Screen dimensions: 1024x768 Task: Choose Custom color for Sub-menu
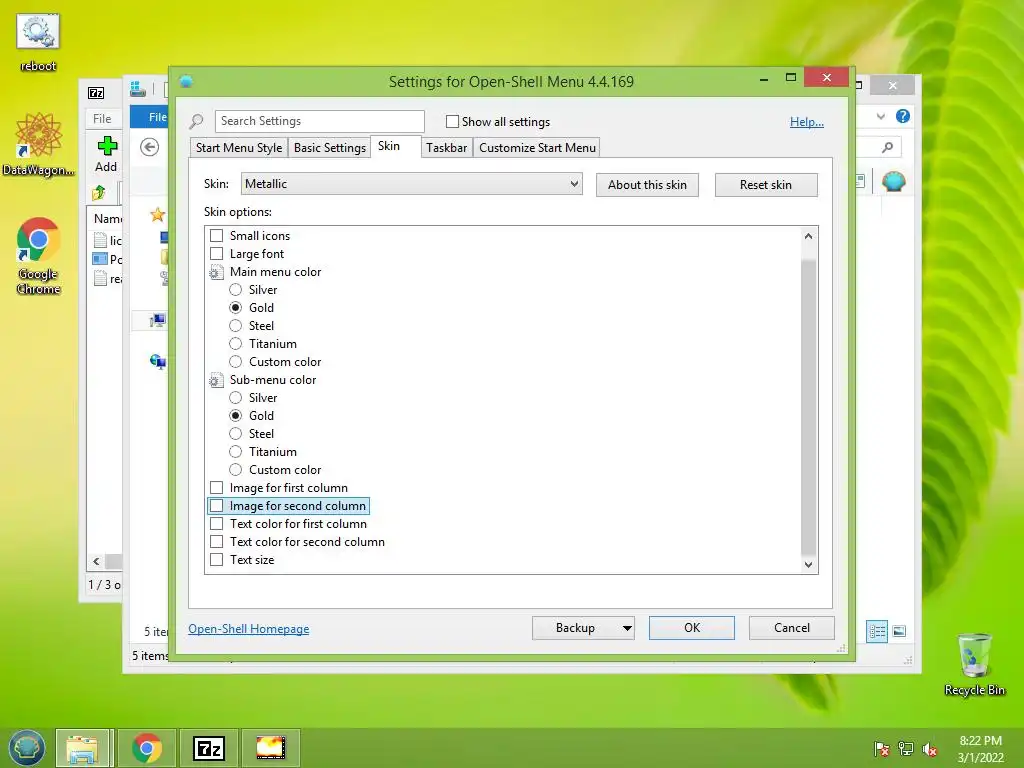pyautogui.click(x=236, y=470)
